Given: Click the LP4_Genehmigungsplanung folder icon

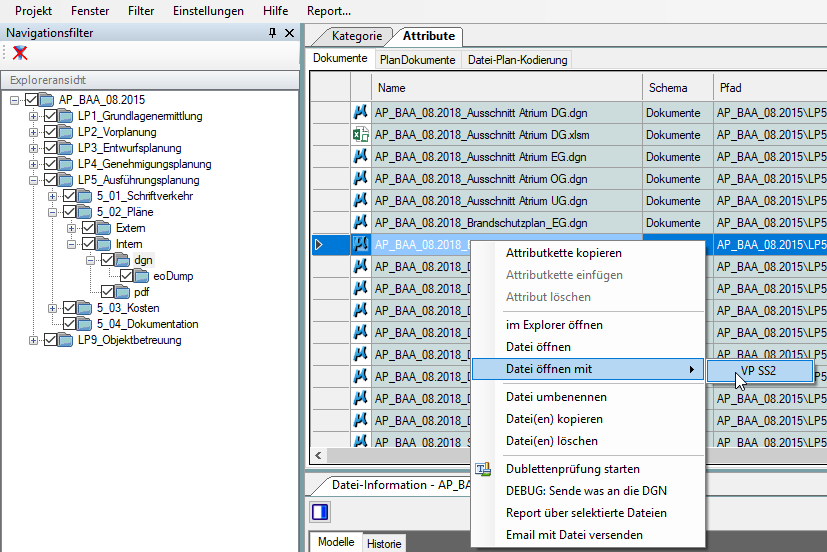Looking at the screenshot, I should pyautogui.click(x=66, y=164).
